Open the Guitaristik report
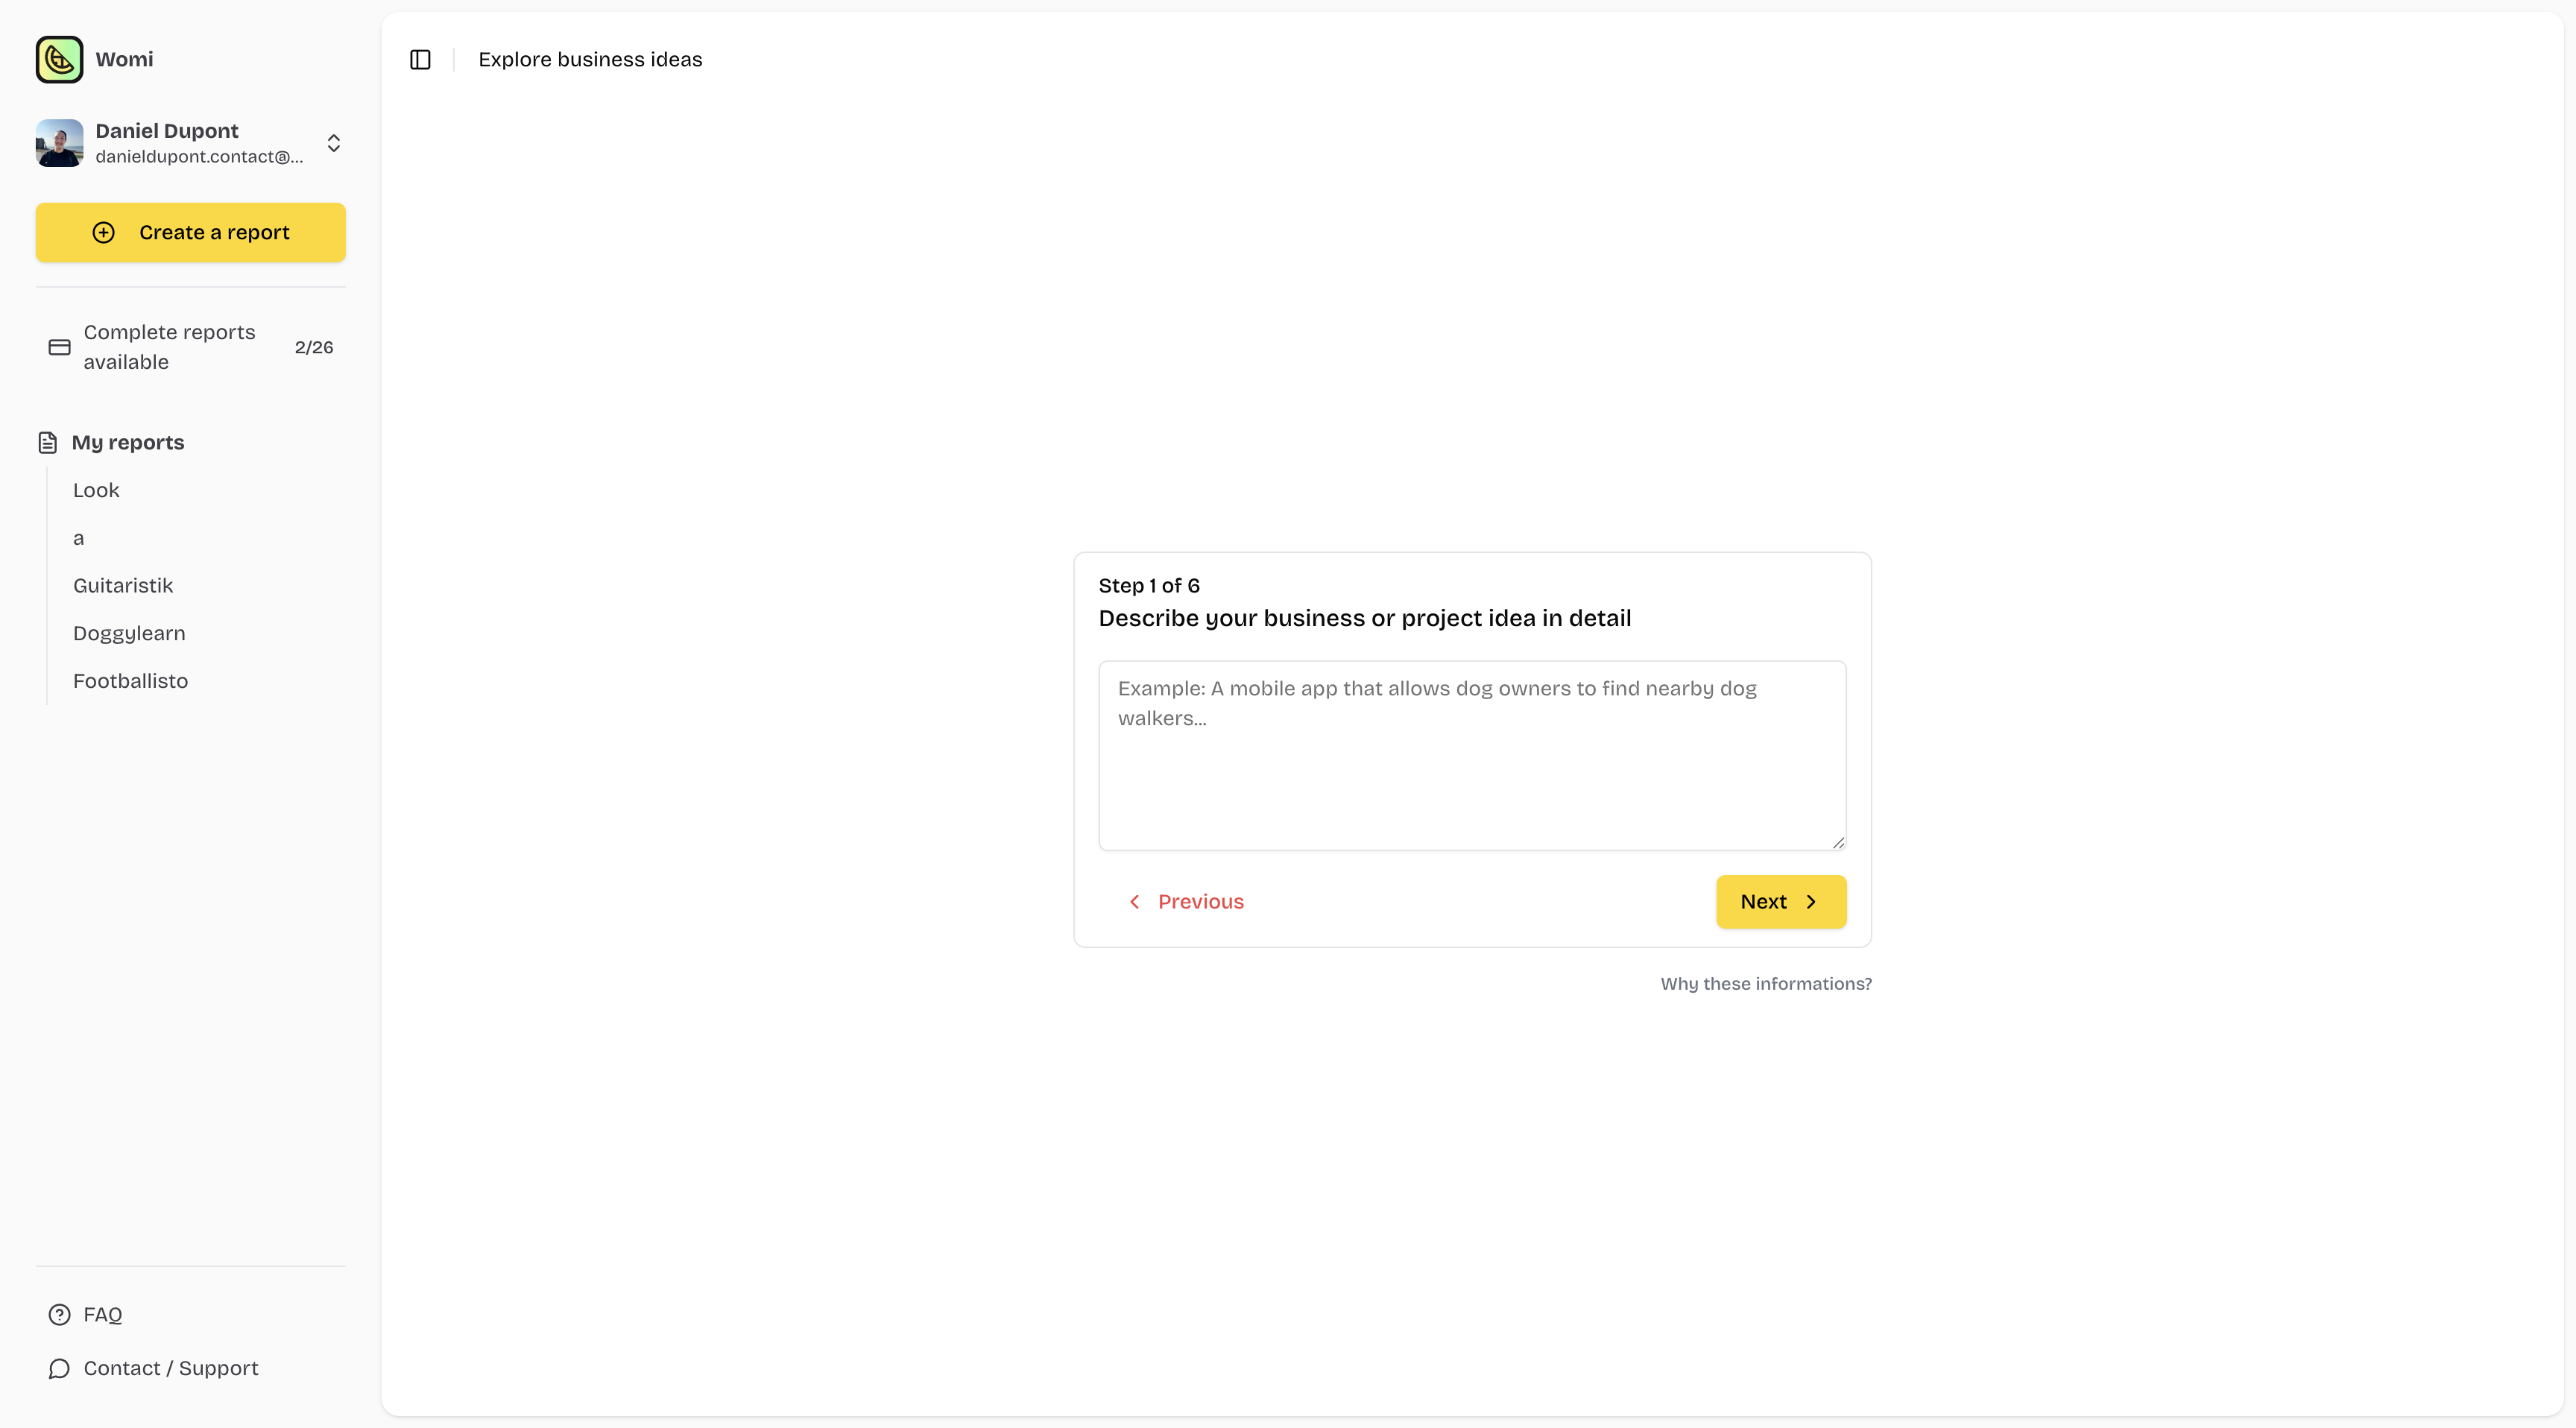This screenshot has width=2576, height=1428. tap(123, 585)
